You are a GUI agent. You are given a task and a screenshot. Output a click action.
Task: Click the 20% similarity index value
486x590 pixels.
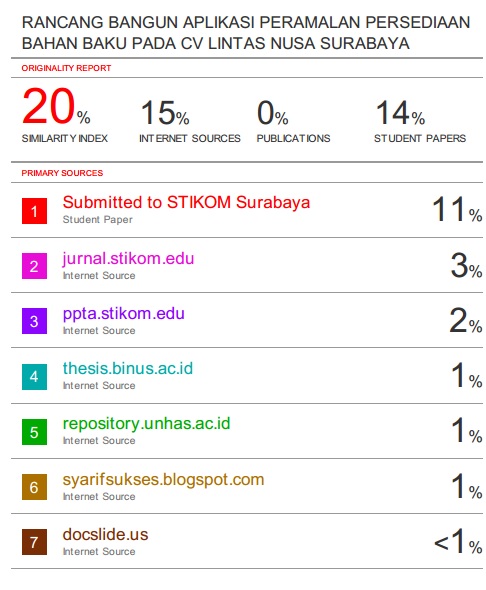(56, 106)
